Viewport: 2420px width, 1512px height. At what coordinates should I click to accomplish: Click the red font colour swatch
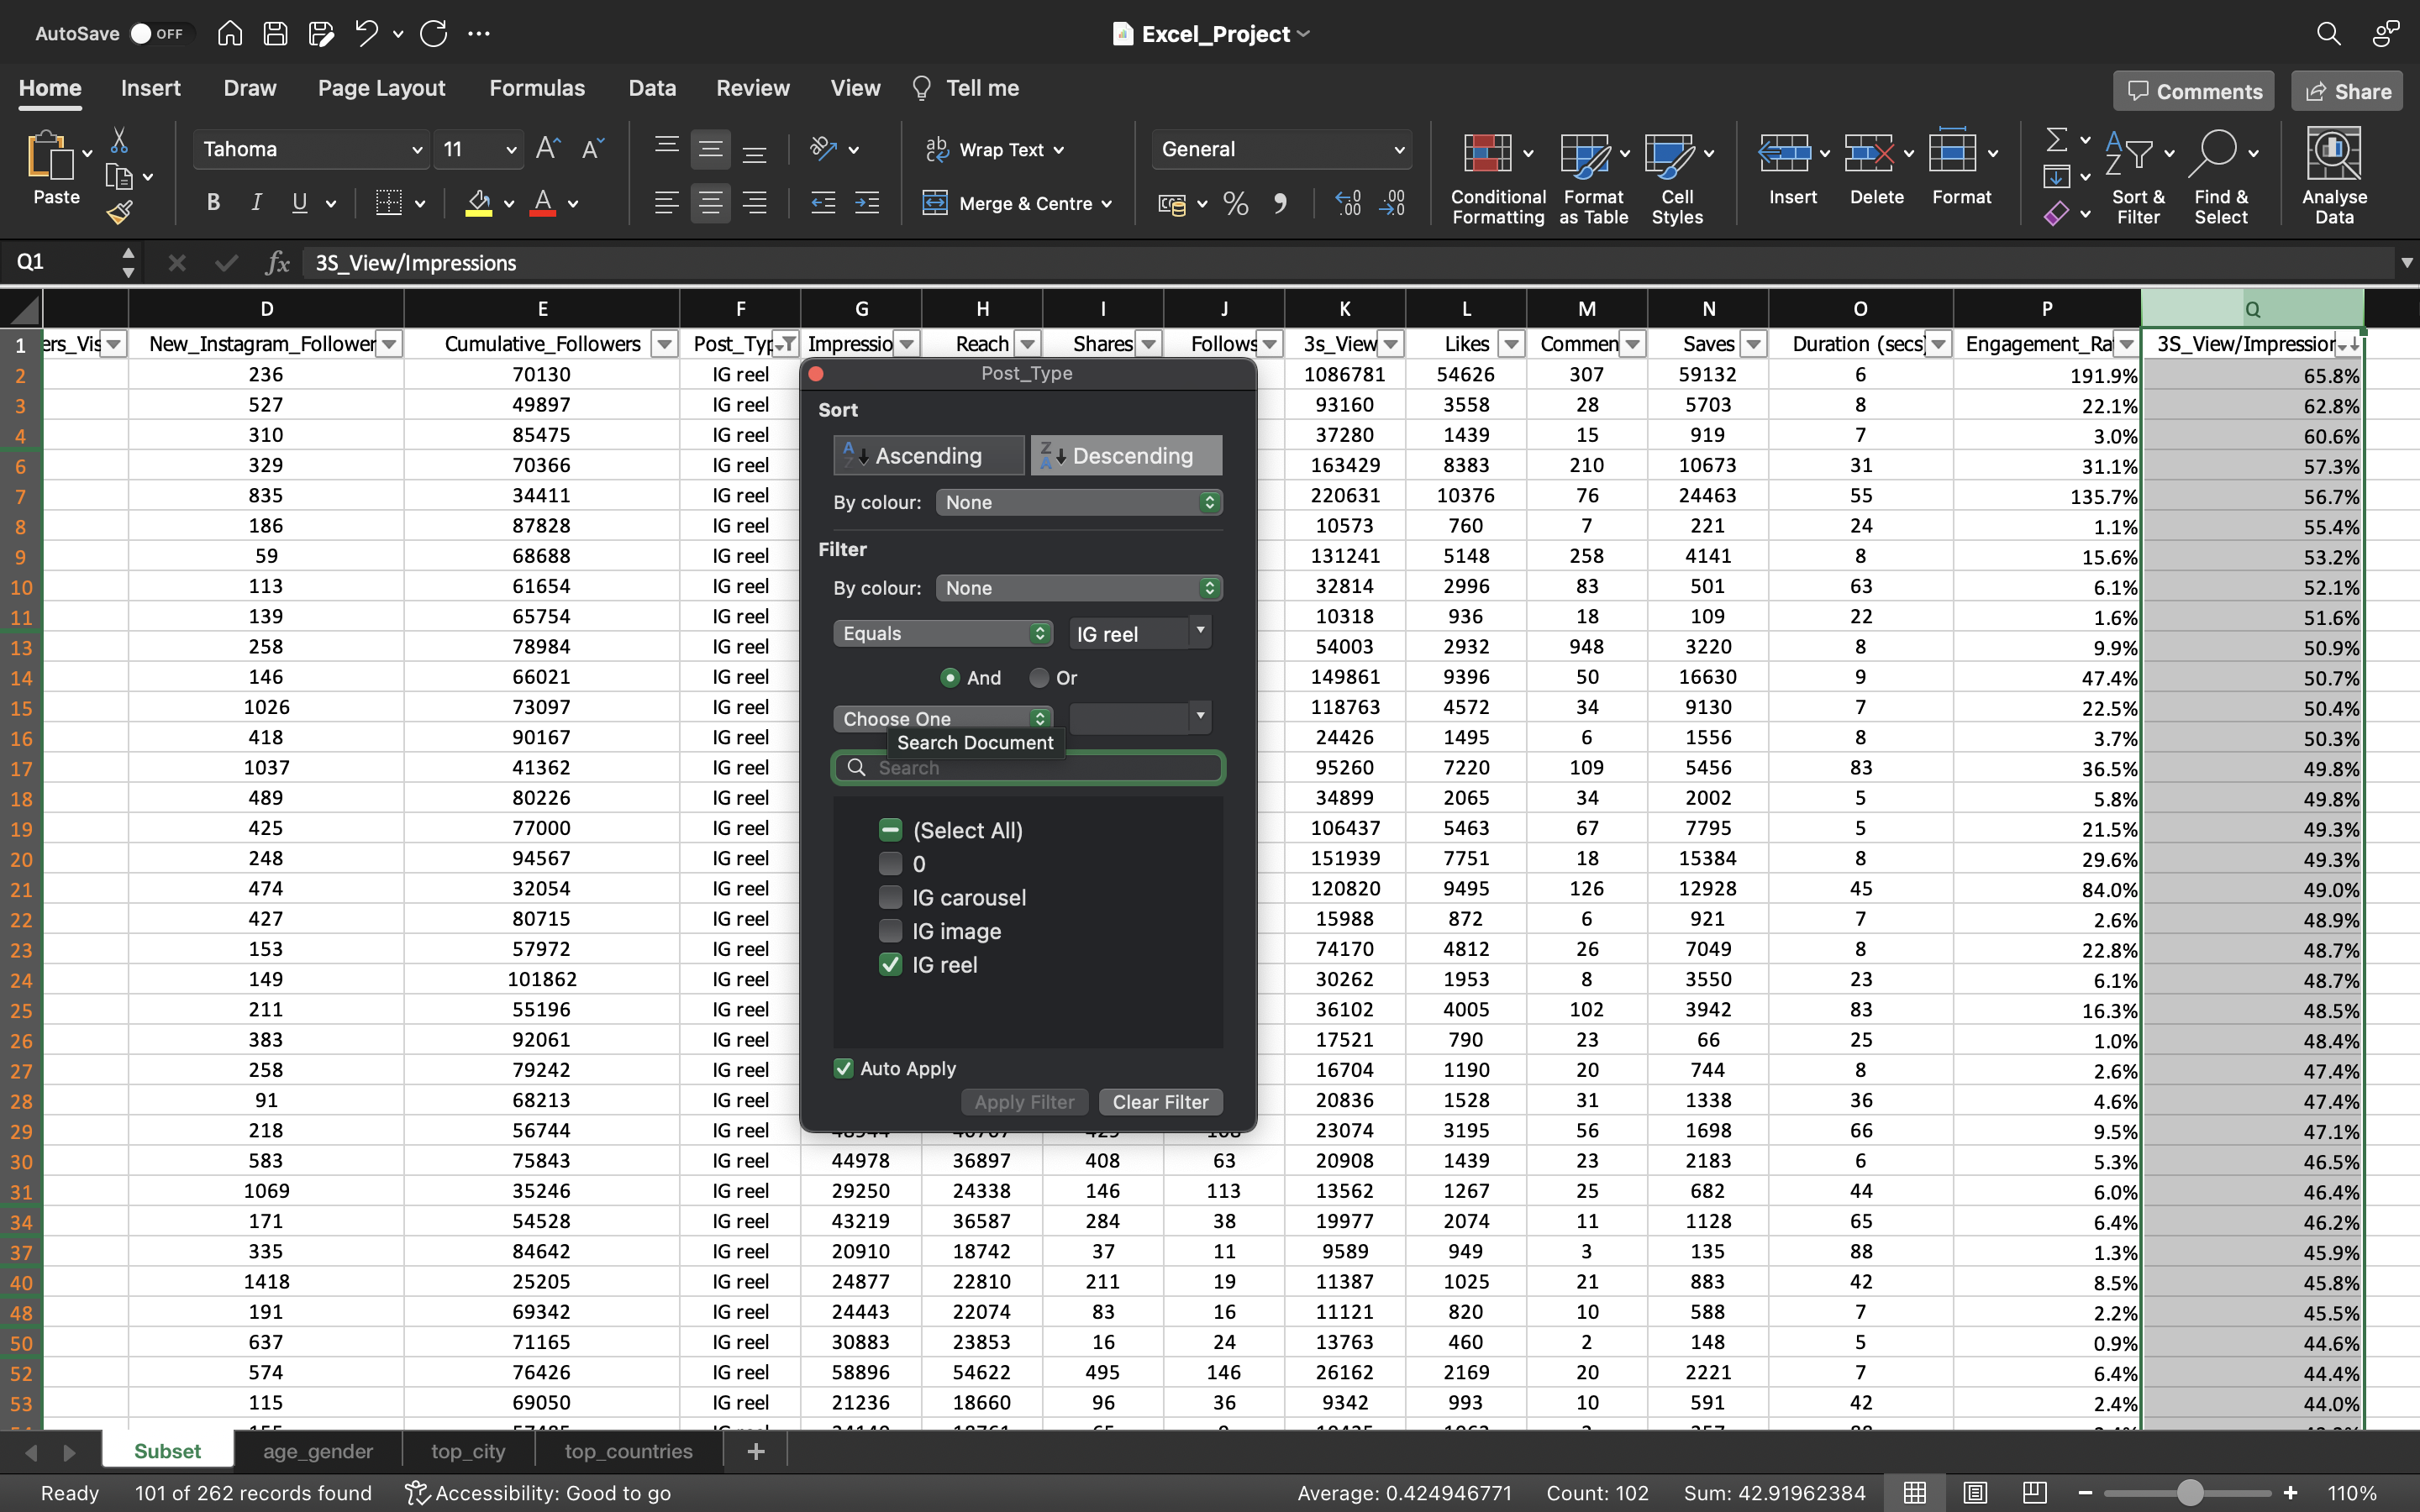542,203
